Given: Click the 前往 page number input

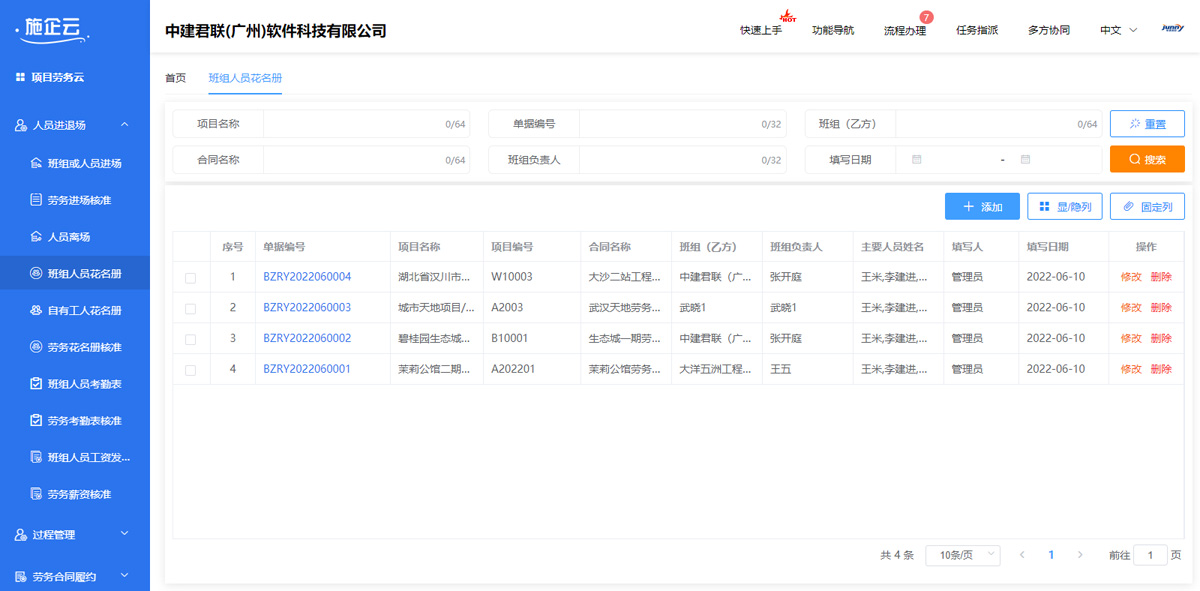Looking at the screenshot, I should 1150,555.
